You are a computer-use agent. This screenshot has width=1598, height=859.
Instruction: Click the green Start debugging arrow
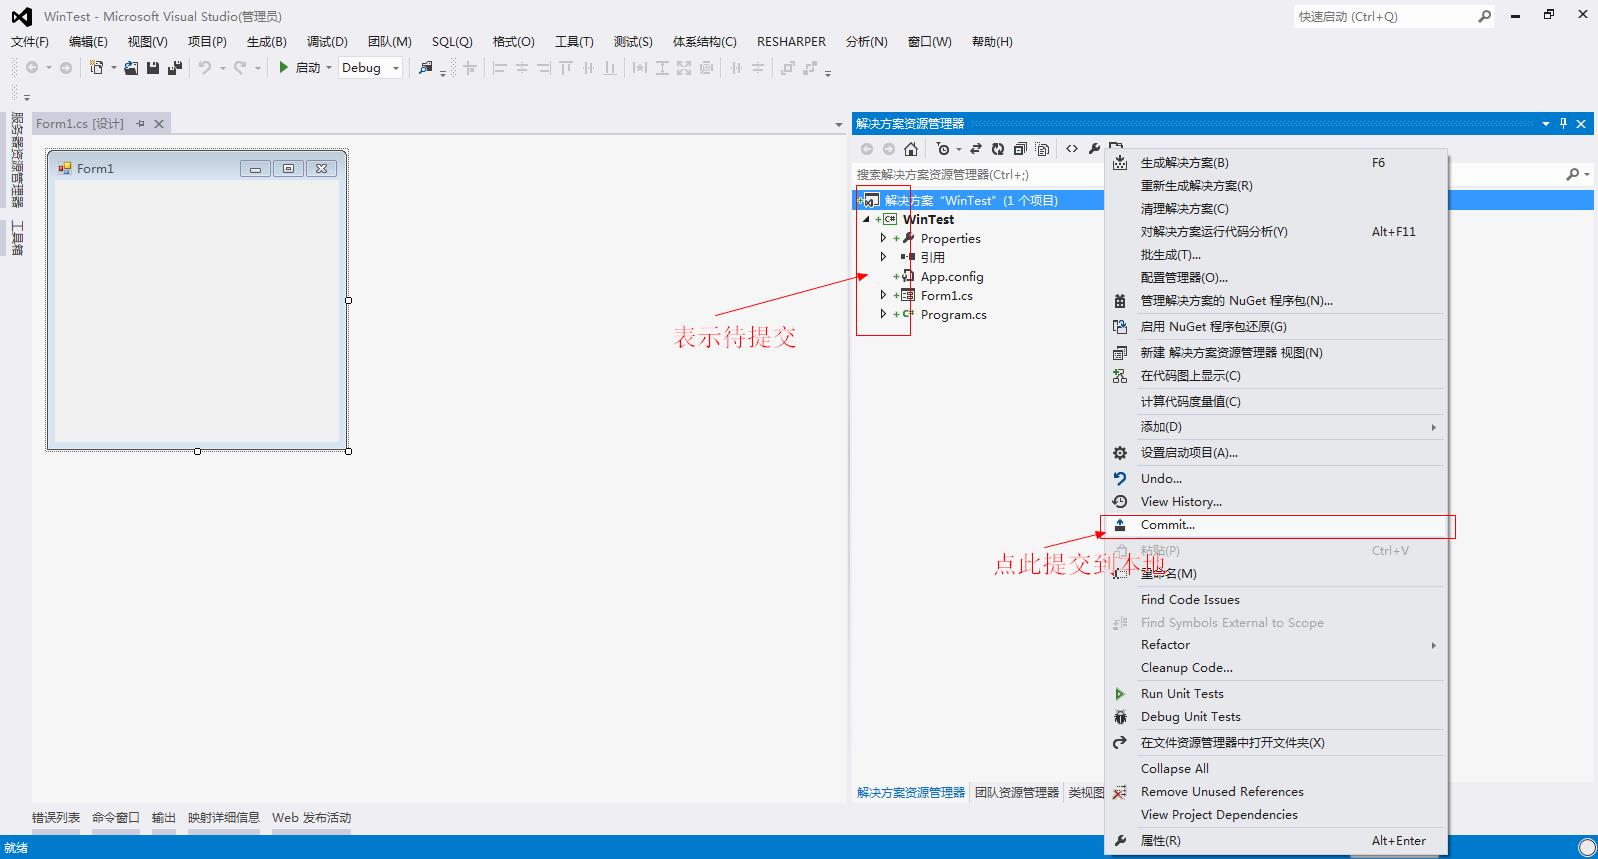coord(284,67)
